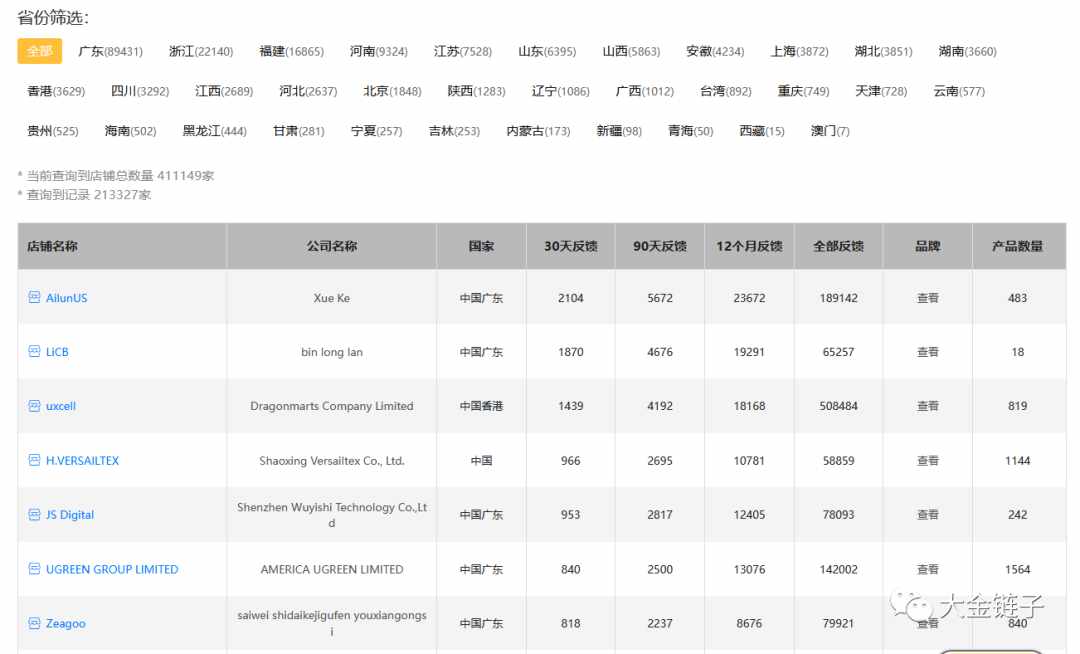This screenshot has width=1080, height=654.
Task: Select the 澳门 region filter
Action: pyautogui.click(x=830, y=131)
